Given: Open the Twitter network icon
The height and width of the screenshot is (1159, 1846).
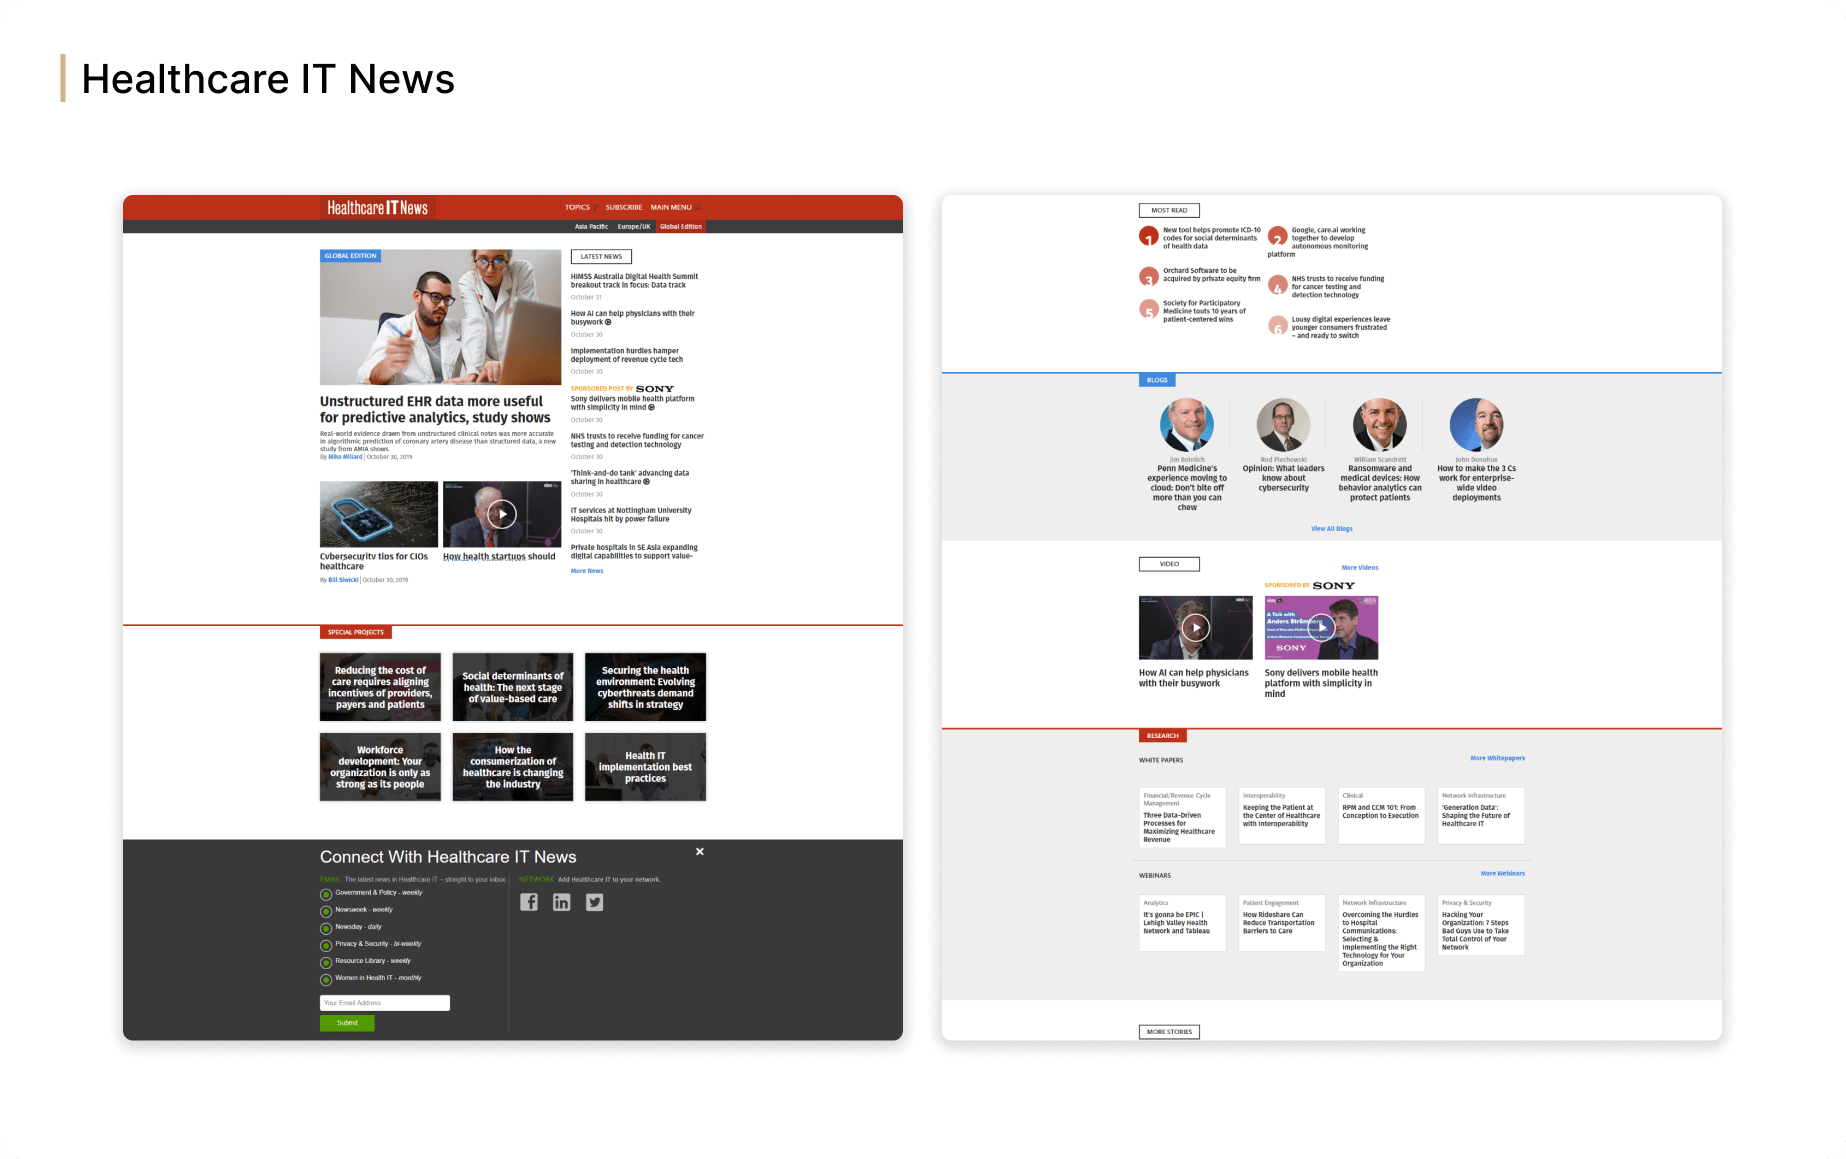Looking at the screenshot, I should click(x=595, y=902).
